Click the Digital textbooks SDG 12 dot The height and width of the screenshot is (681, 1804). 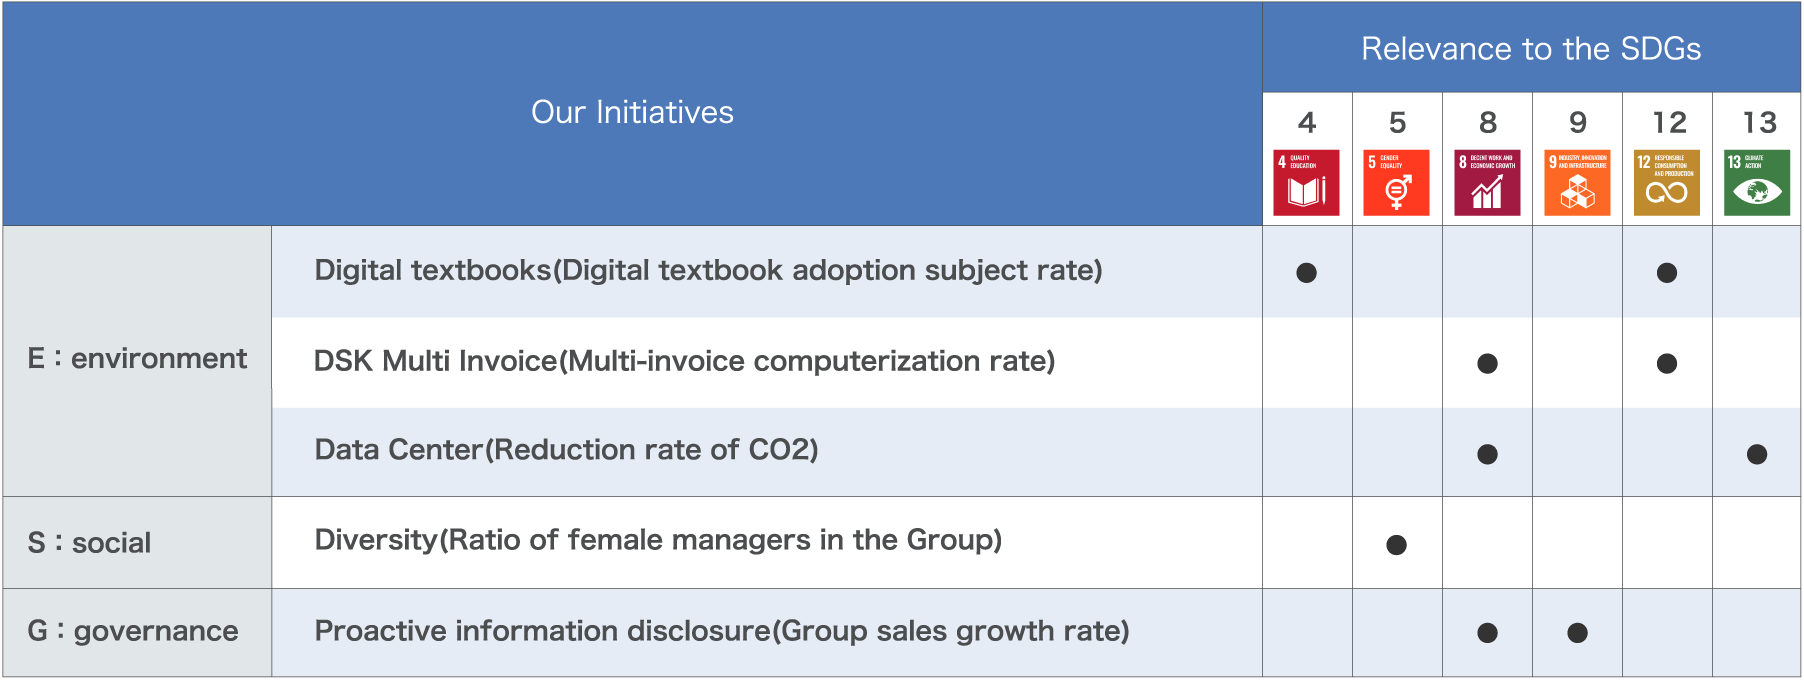tap(1667, 273)
